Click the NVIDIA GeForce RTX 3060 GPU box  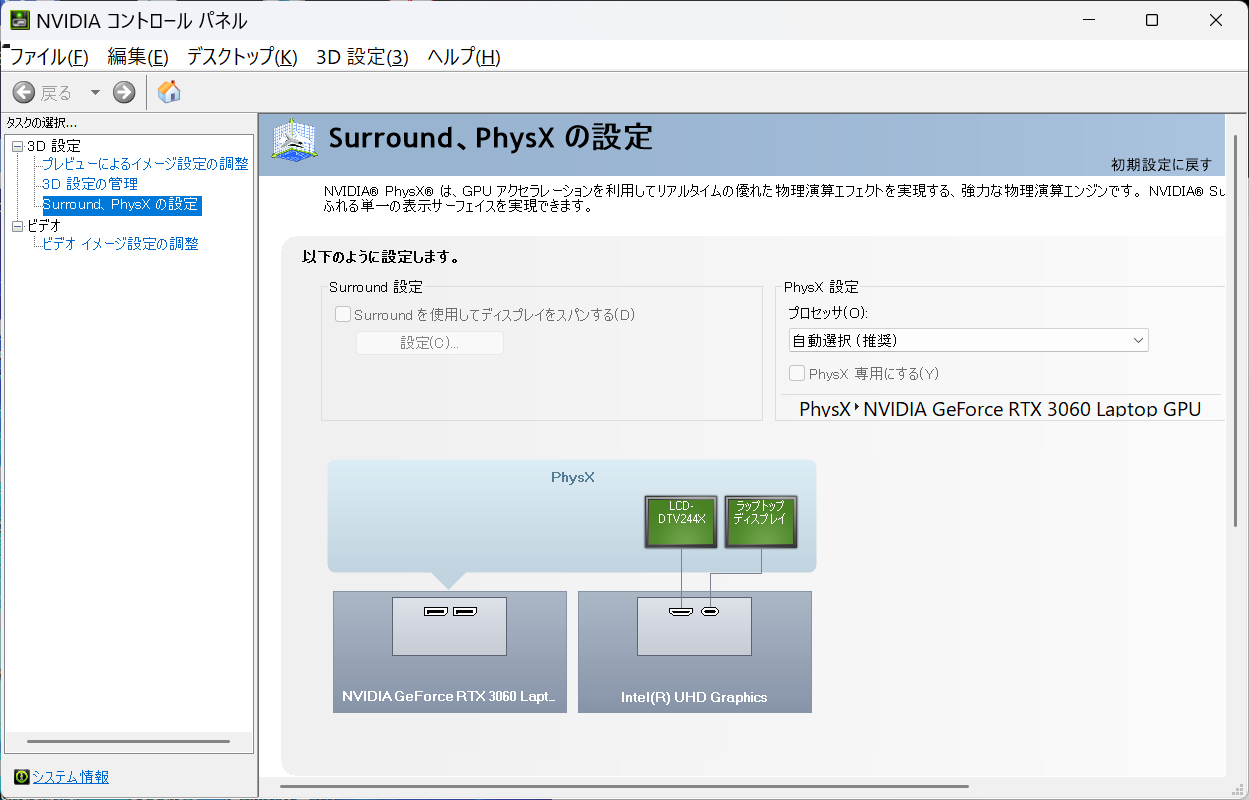[450, 652]
